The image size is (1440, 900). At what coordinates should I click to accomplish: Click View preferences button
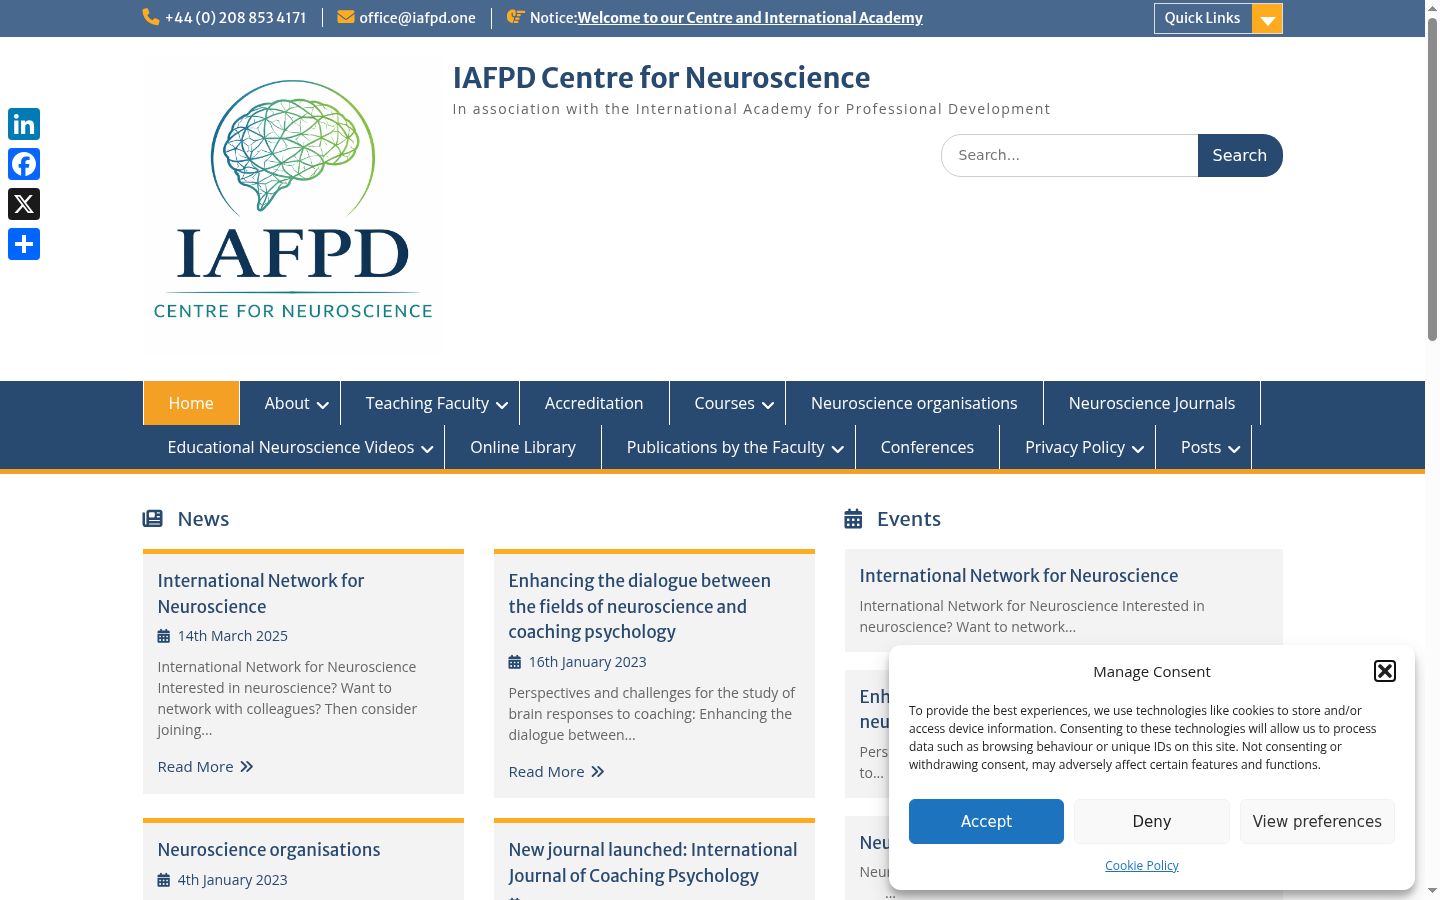pyautogui.click(x=1317, y=821)
